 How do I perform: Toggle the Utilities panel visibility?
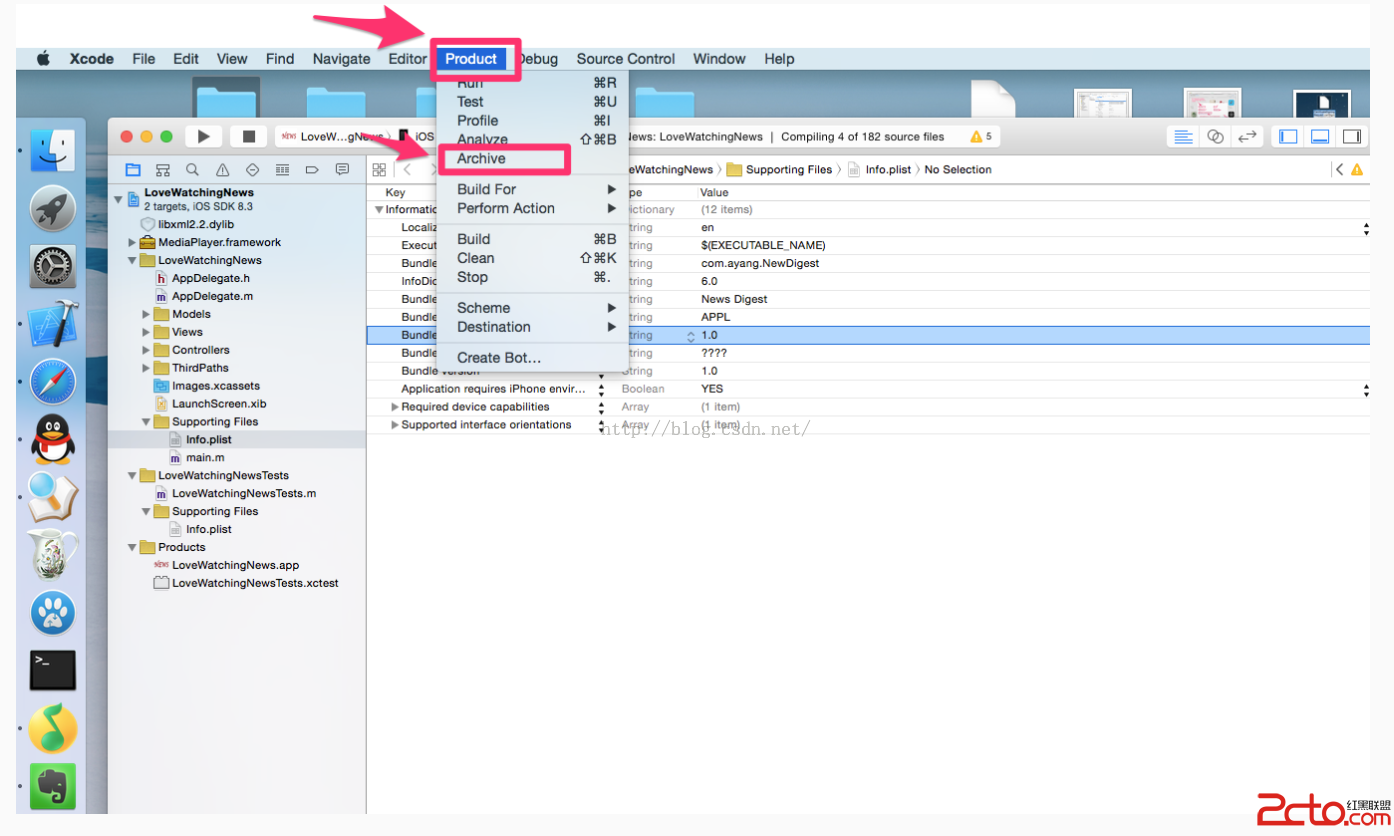tap(1351, 137)
